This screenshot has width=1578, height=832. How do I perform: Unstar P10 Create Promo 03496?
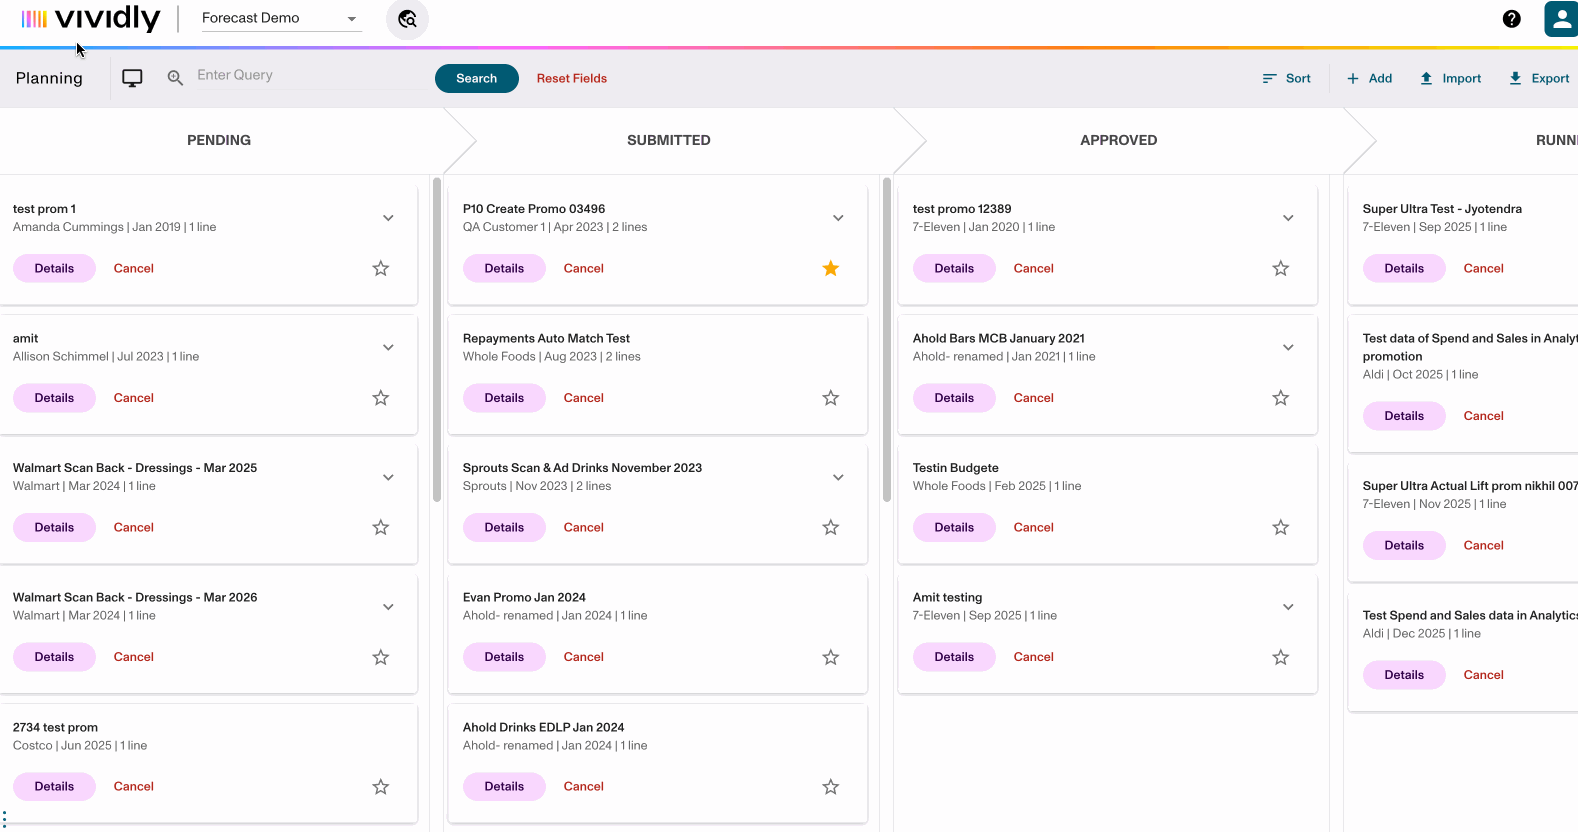click(831, 268)
